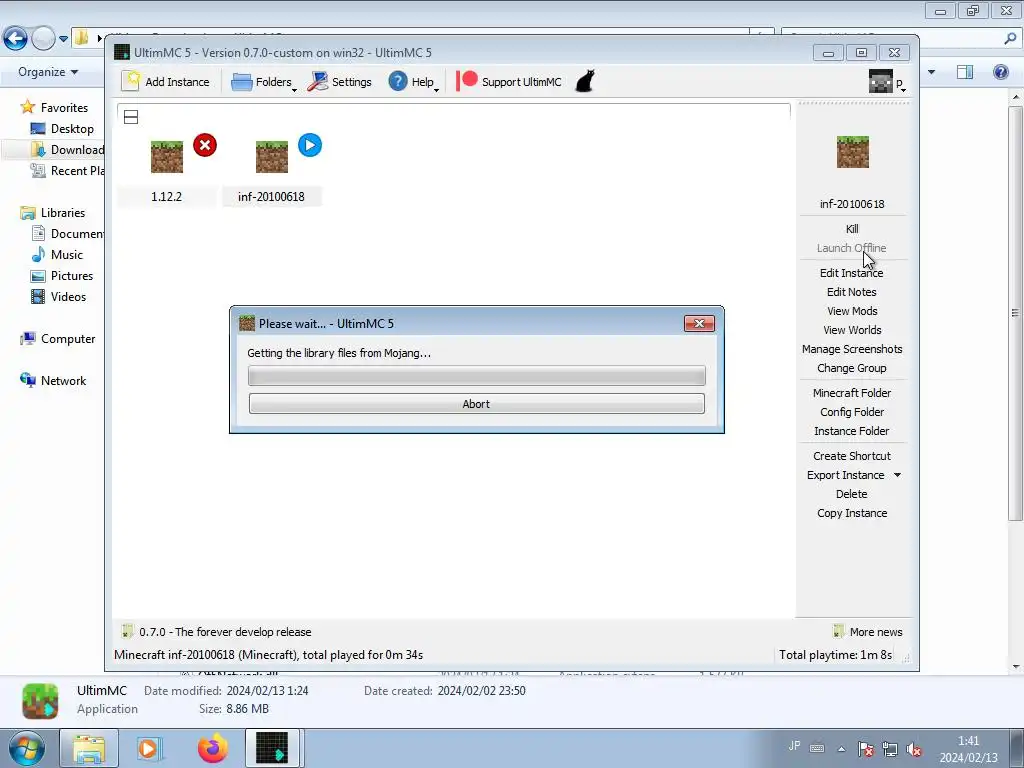The height and width of the screenshot is (768, 1024).
Task: Click the Support UltimMC Patreon button
Action: [x=509, y=82]
